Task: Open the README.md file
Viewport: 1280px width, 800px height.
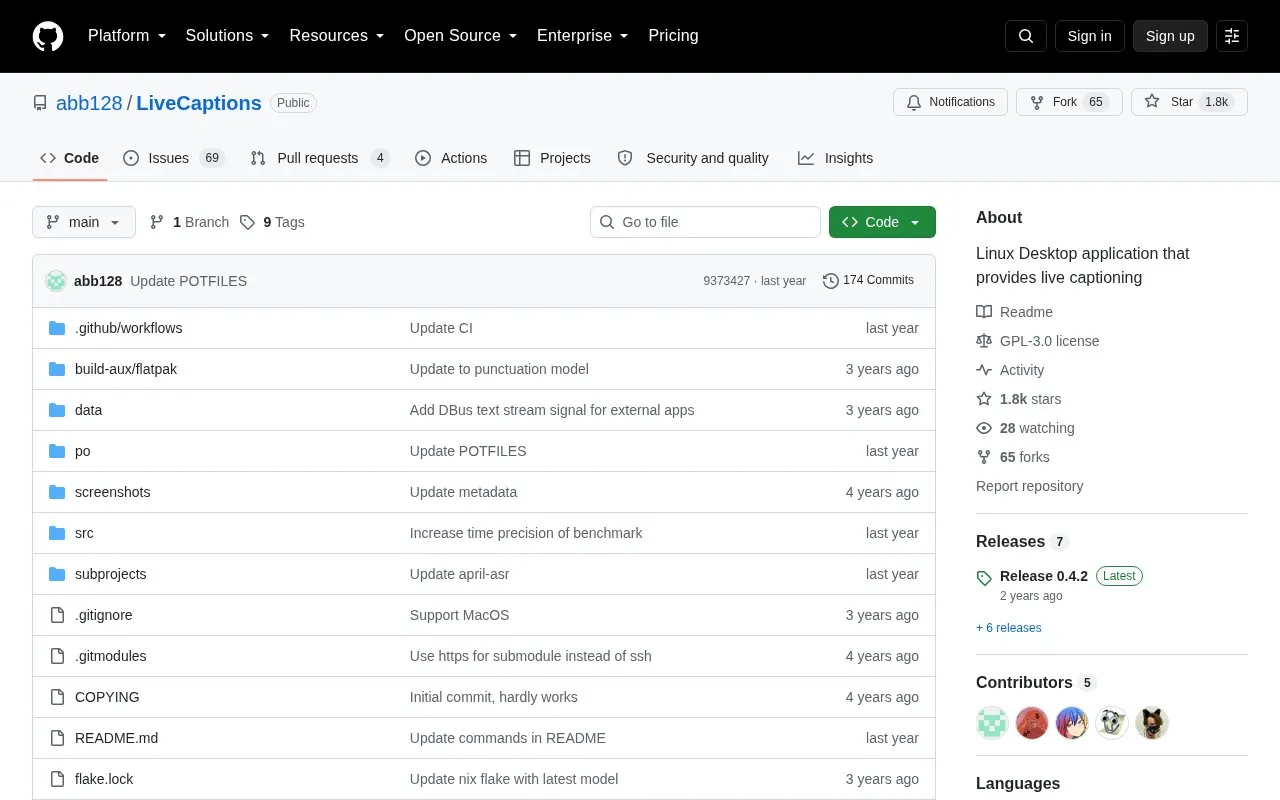Action: pos(116,738)
